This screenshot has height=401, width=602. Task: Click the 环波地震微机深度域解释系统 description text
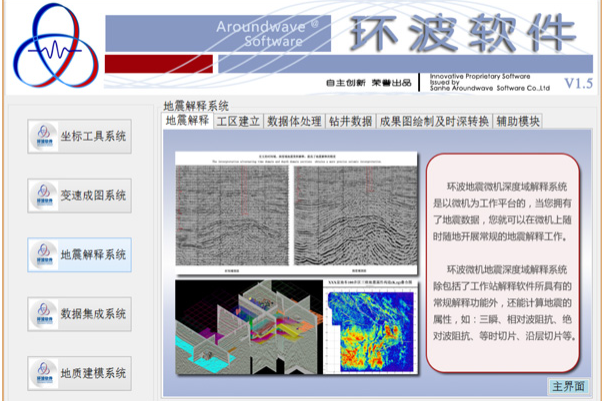coord(502,262)
